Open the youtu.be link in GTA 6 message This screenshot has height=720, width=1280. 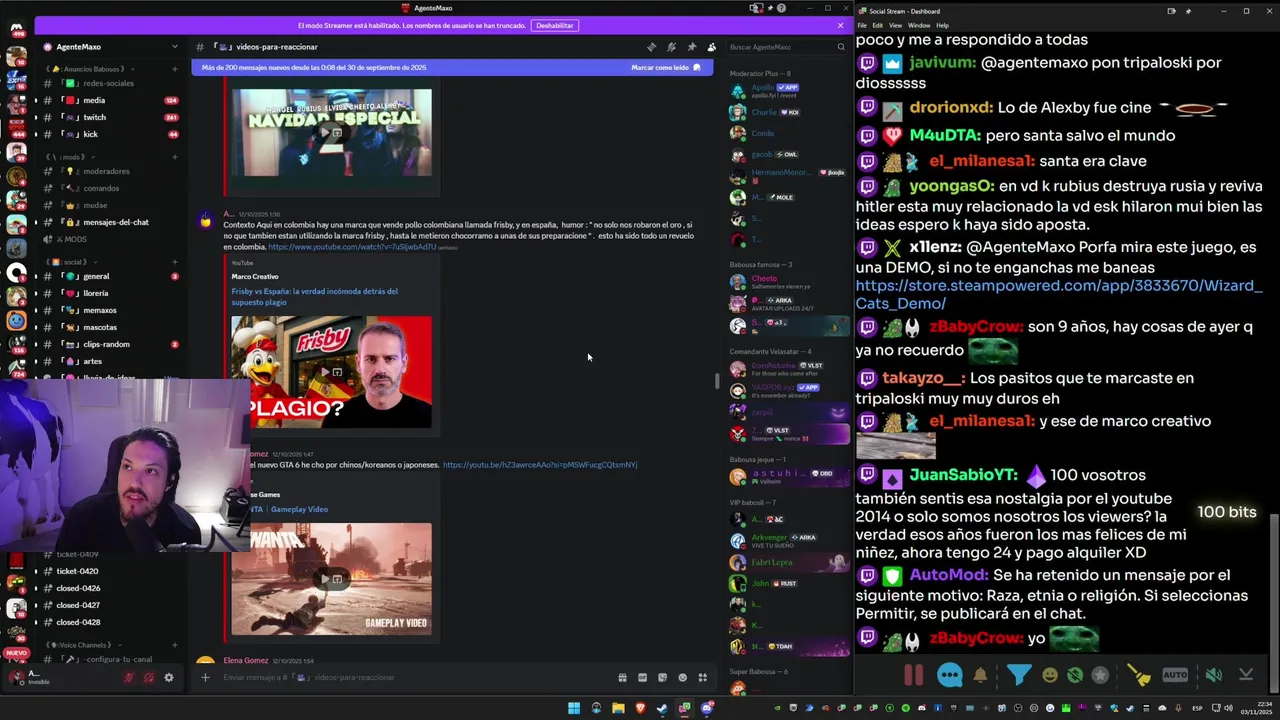pyautogui.click(x=540, y=465)
